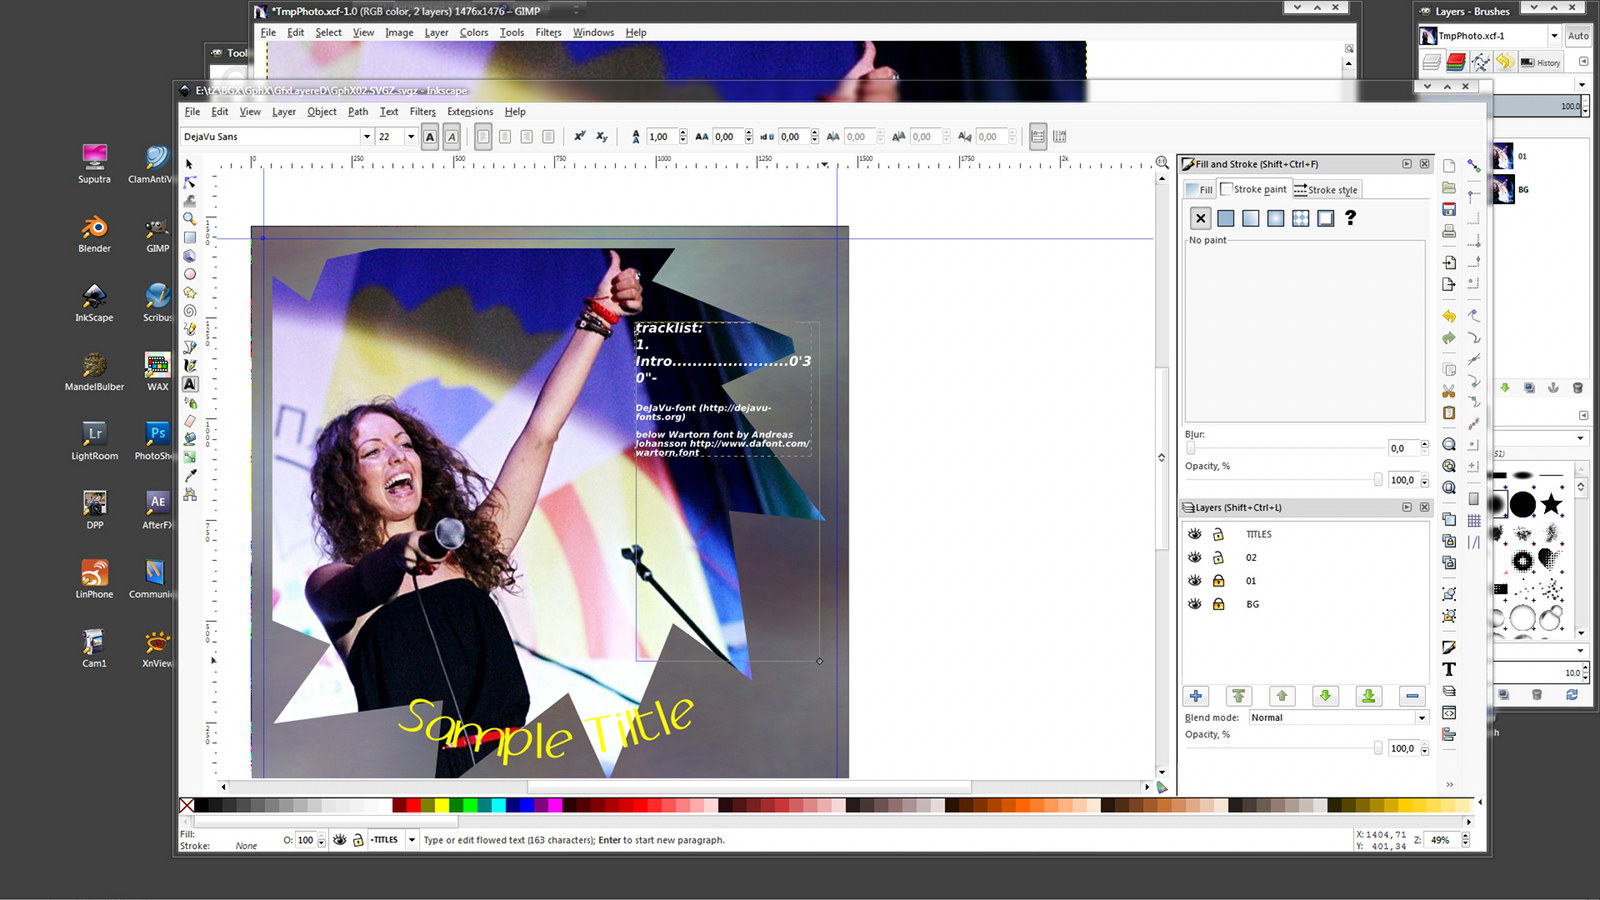Raise layer to top button
Viewport: 1600px width, 900px height.
coord(1238,696)
